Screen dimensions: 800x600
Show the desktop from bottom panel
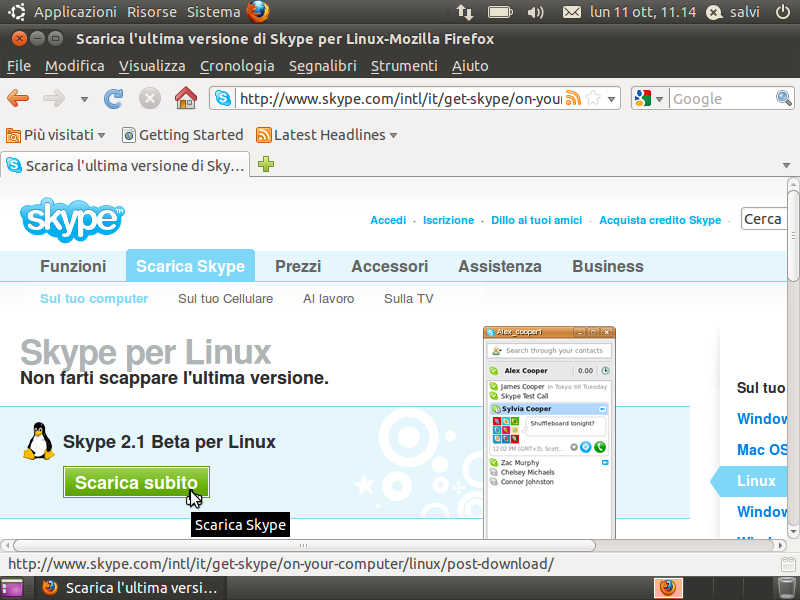[x=12, y=588]
